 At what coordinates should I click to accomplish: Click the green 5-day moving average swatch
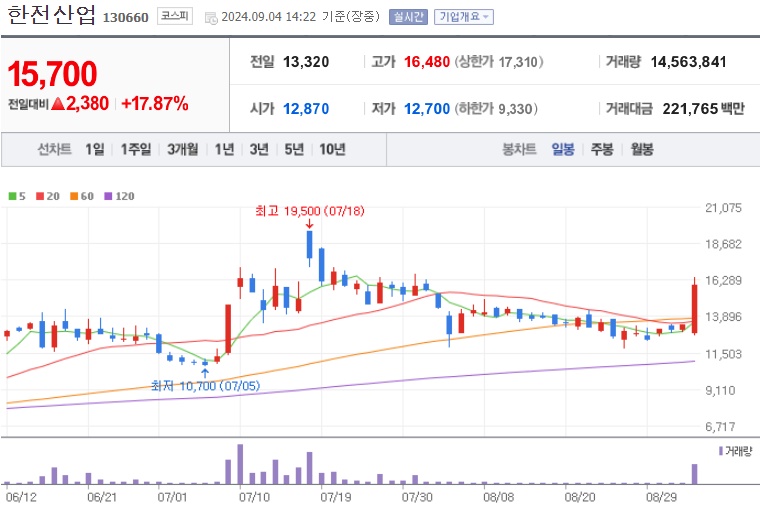click(13, 196)
